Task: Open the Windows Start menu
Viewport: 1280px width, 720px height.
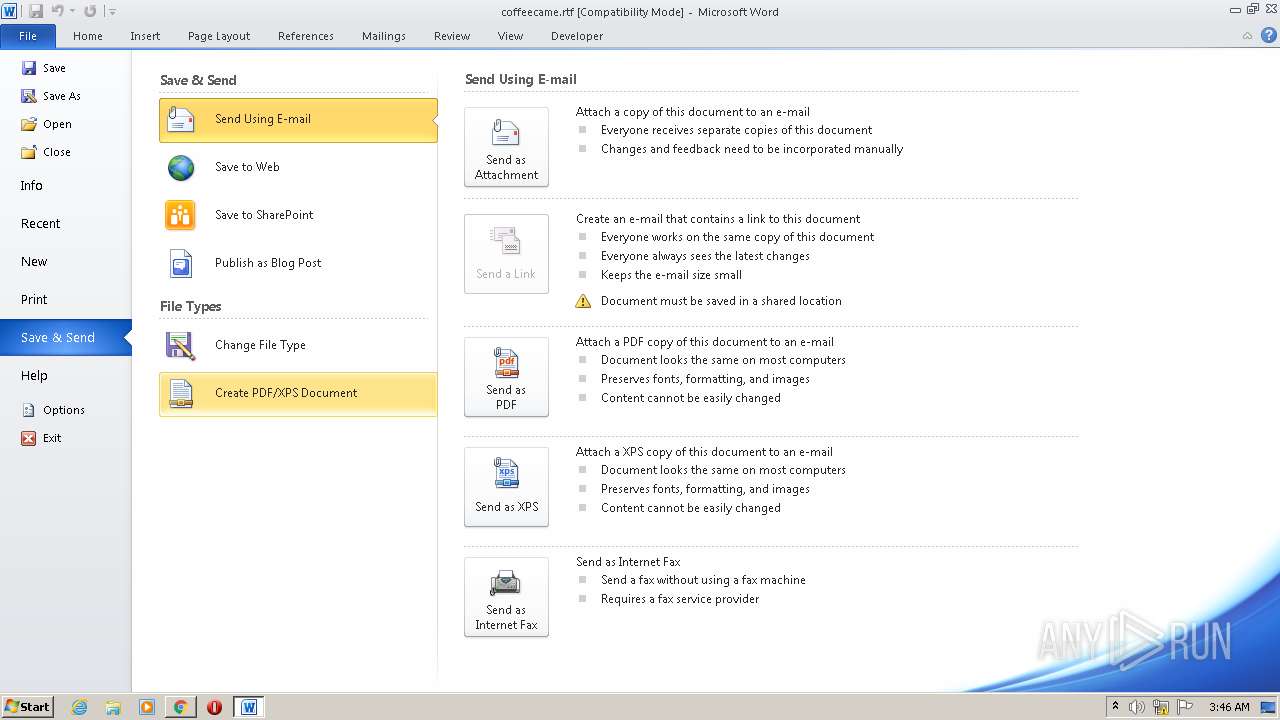Action: 27,707
